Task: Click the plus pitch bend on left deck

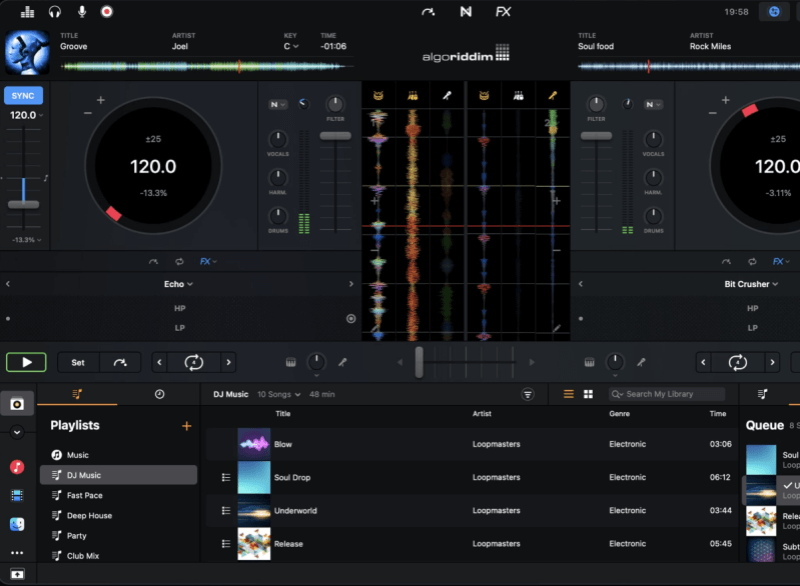Action: pos(101,100)
